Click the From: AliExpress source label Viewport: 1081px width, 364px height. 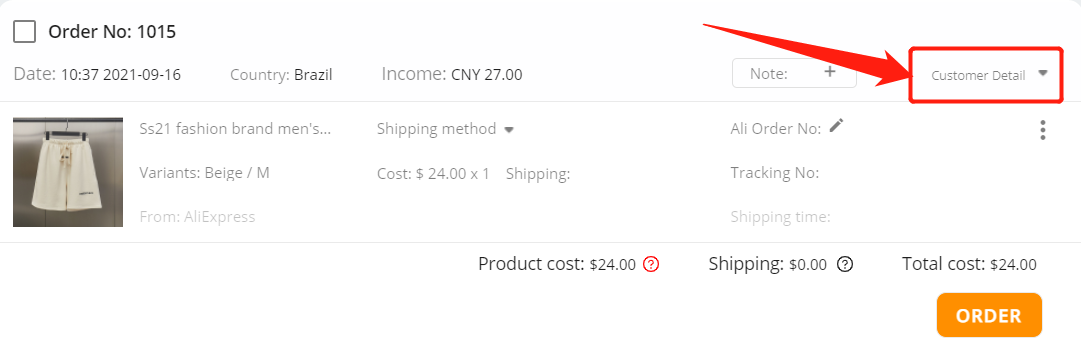[197, 217]
